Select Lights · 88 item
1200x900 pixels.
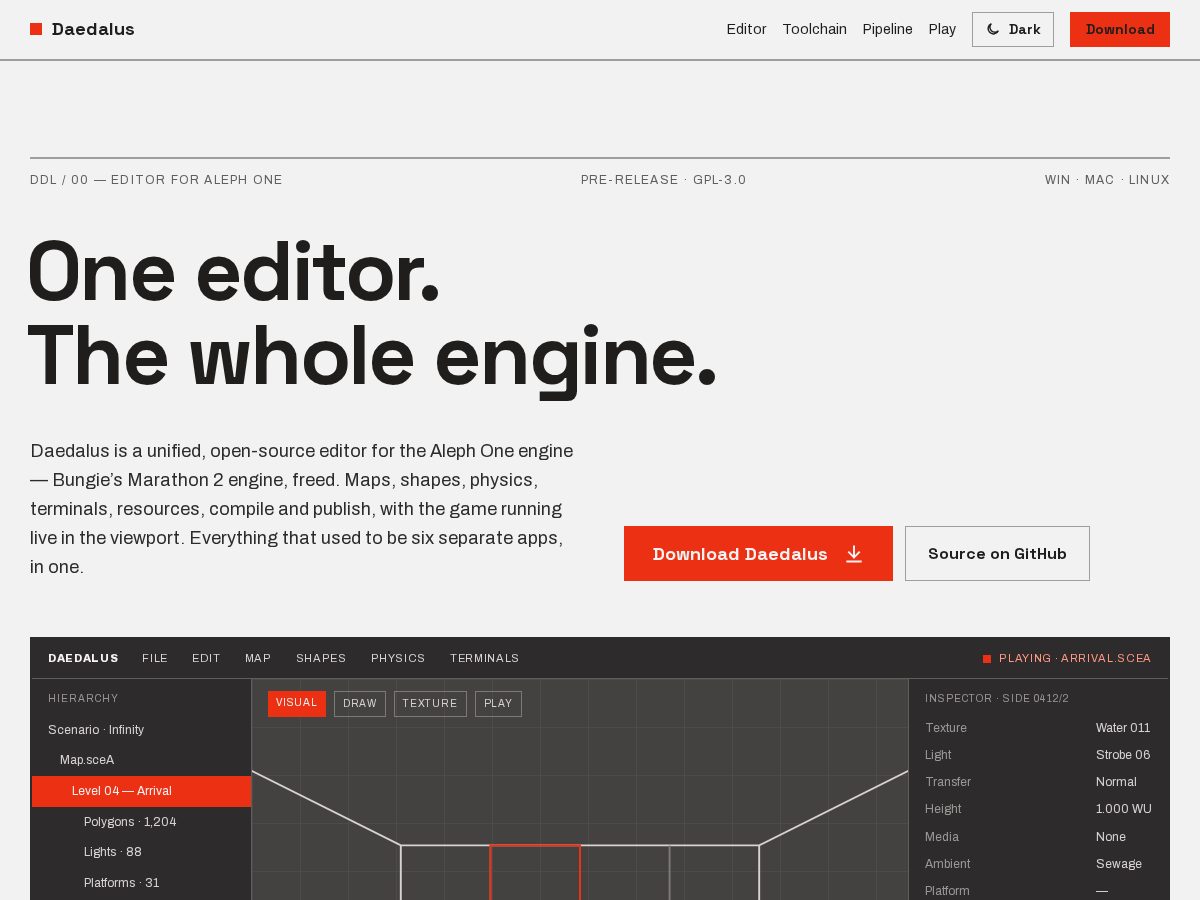click(141, 852)
